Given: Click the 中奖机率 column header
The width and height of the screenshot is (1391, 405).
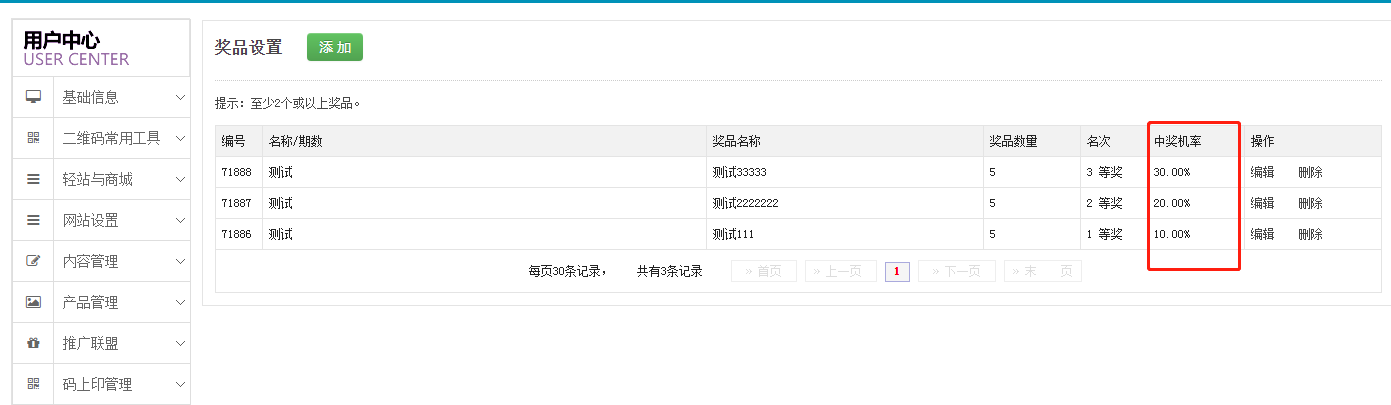Looking at the screenshot, I should tap(1177, 141).
